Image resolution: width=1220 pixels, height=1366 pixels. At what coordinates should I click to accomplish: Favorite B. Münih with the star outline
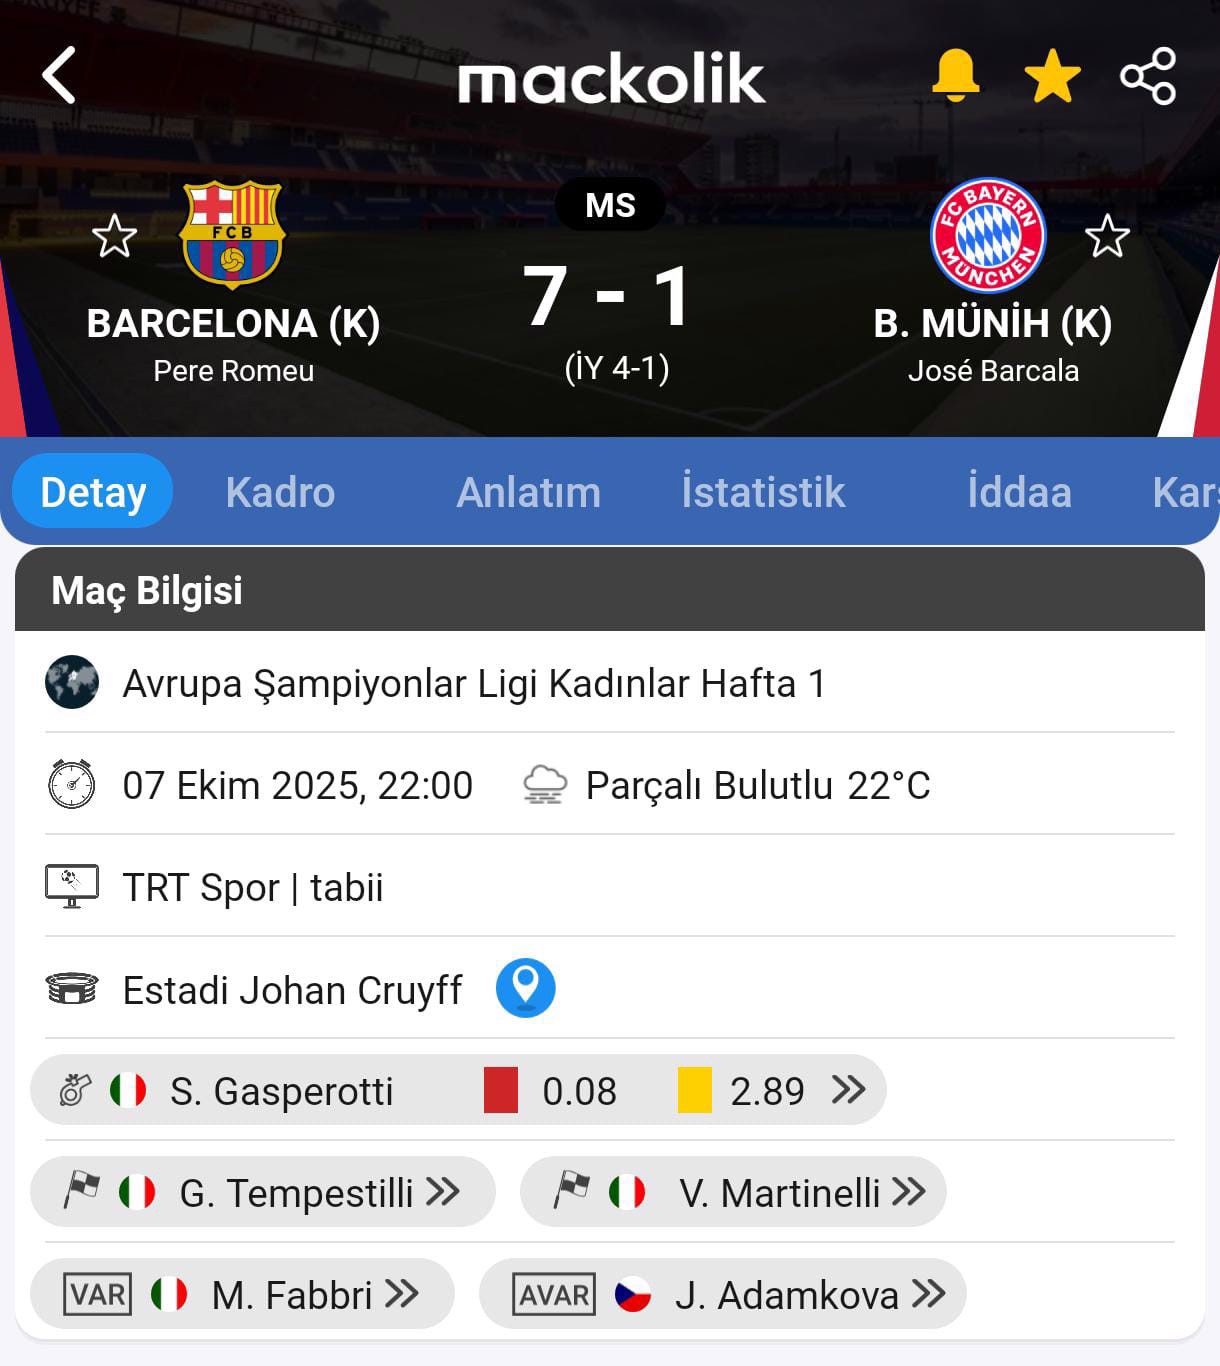coord(1107,237)
